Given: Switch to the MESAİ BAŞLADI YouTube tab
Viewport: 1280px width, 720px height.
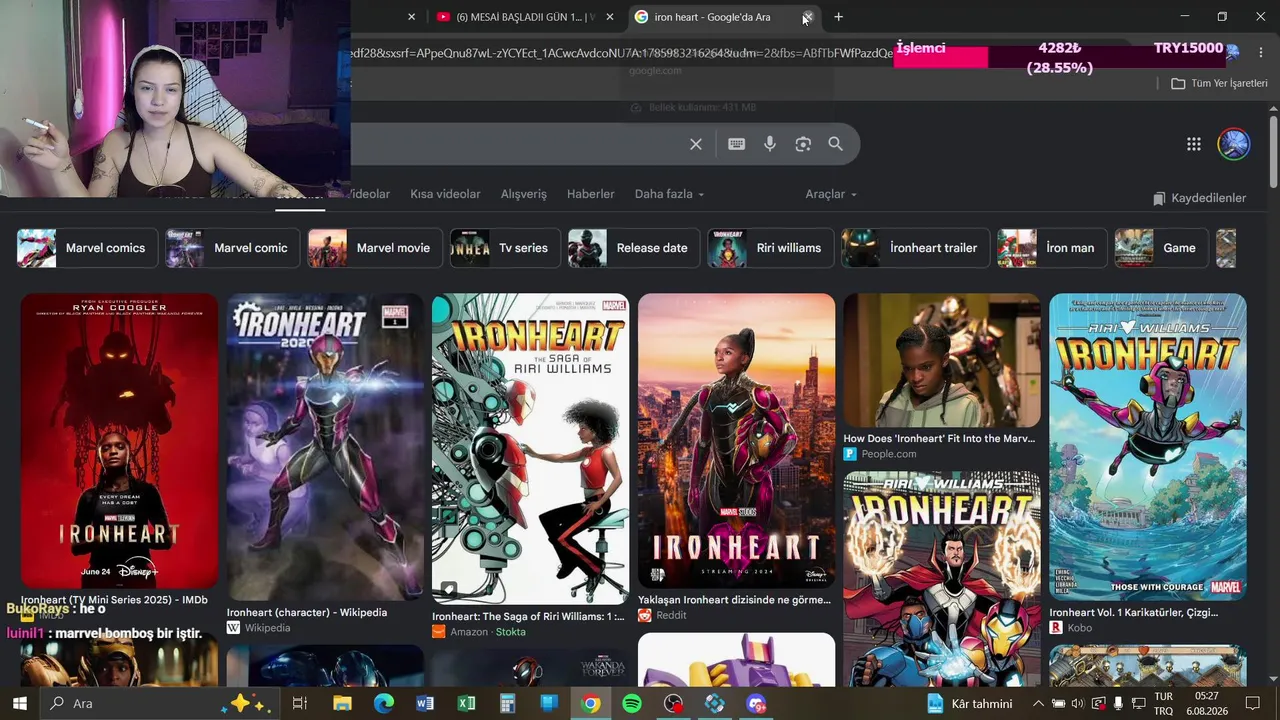Looking at the screenshot, I should [524, 17].
